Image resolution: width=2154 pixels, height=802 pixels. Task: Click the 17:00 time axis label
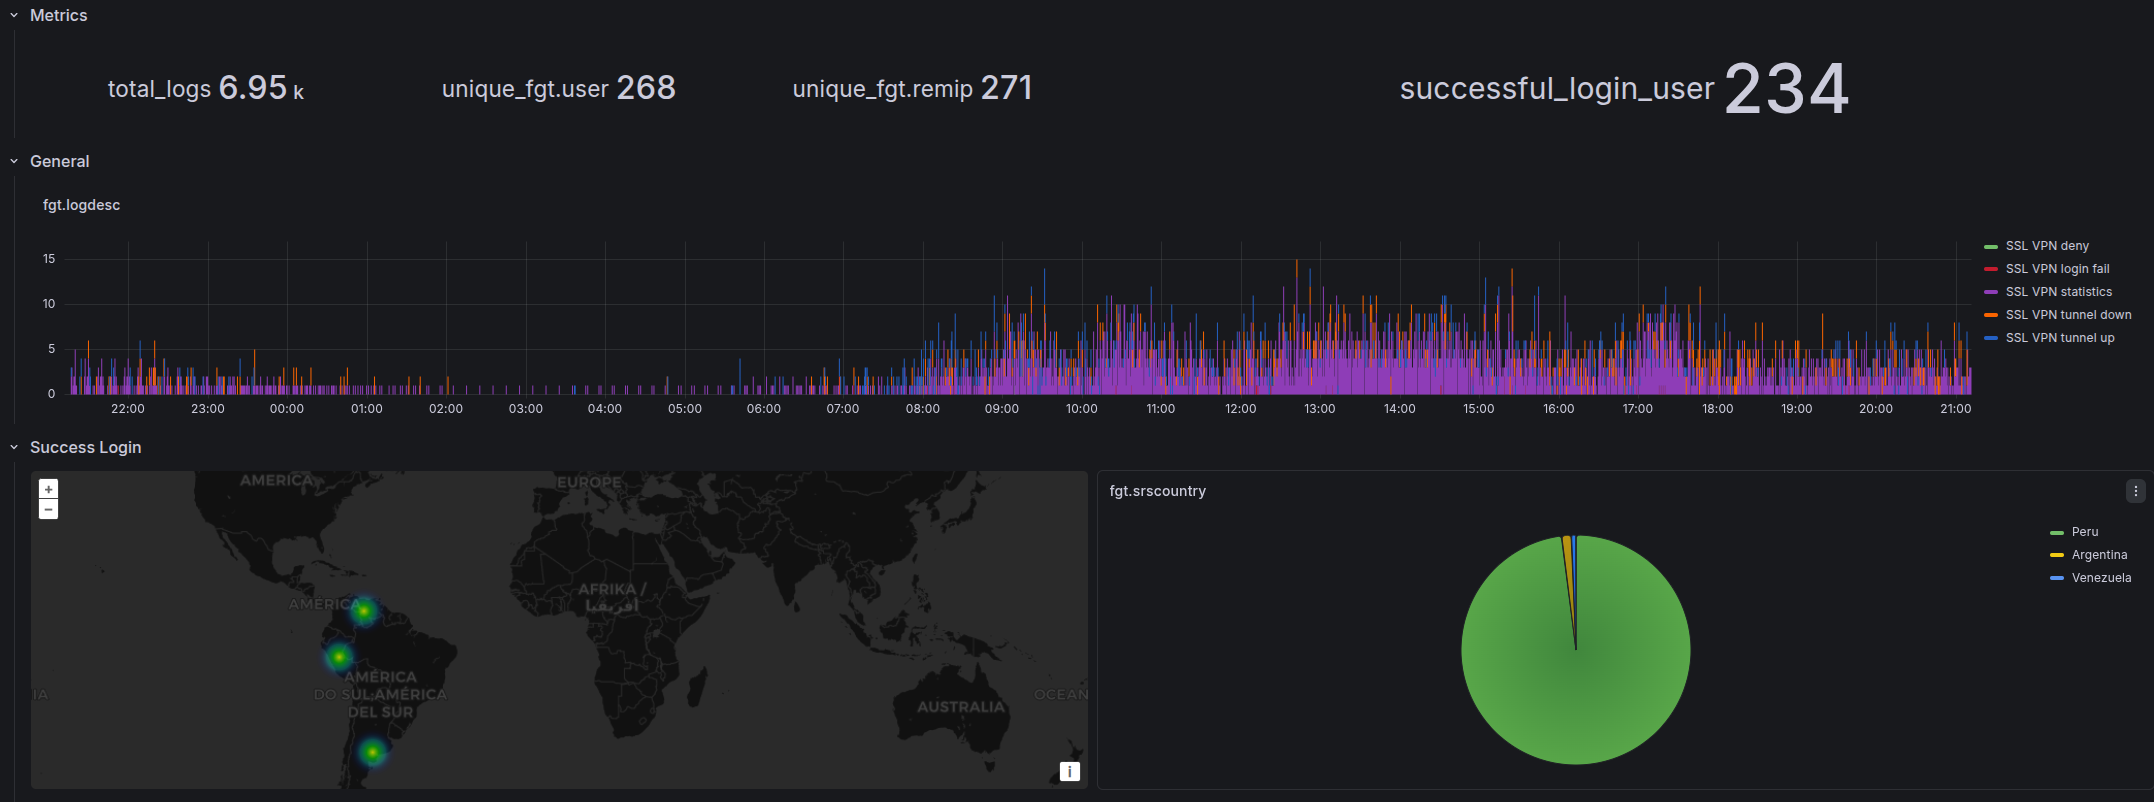1637,409
